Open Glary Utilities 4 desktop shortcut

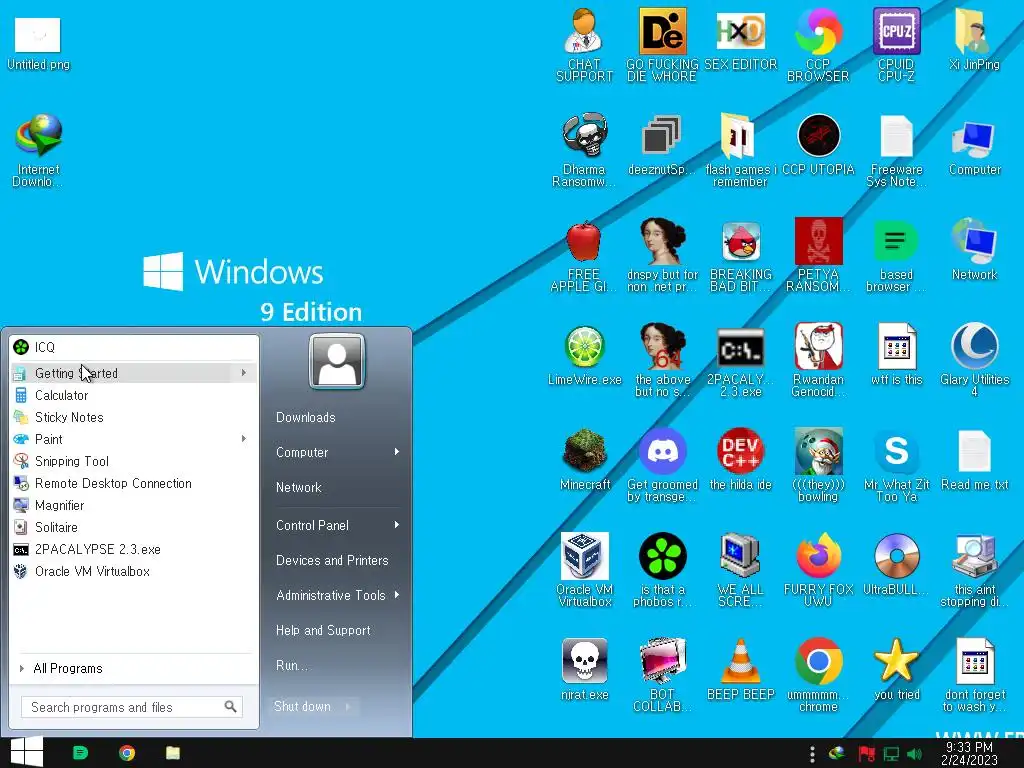[974, 360]
